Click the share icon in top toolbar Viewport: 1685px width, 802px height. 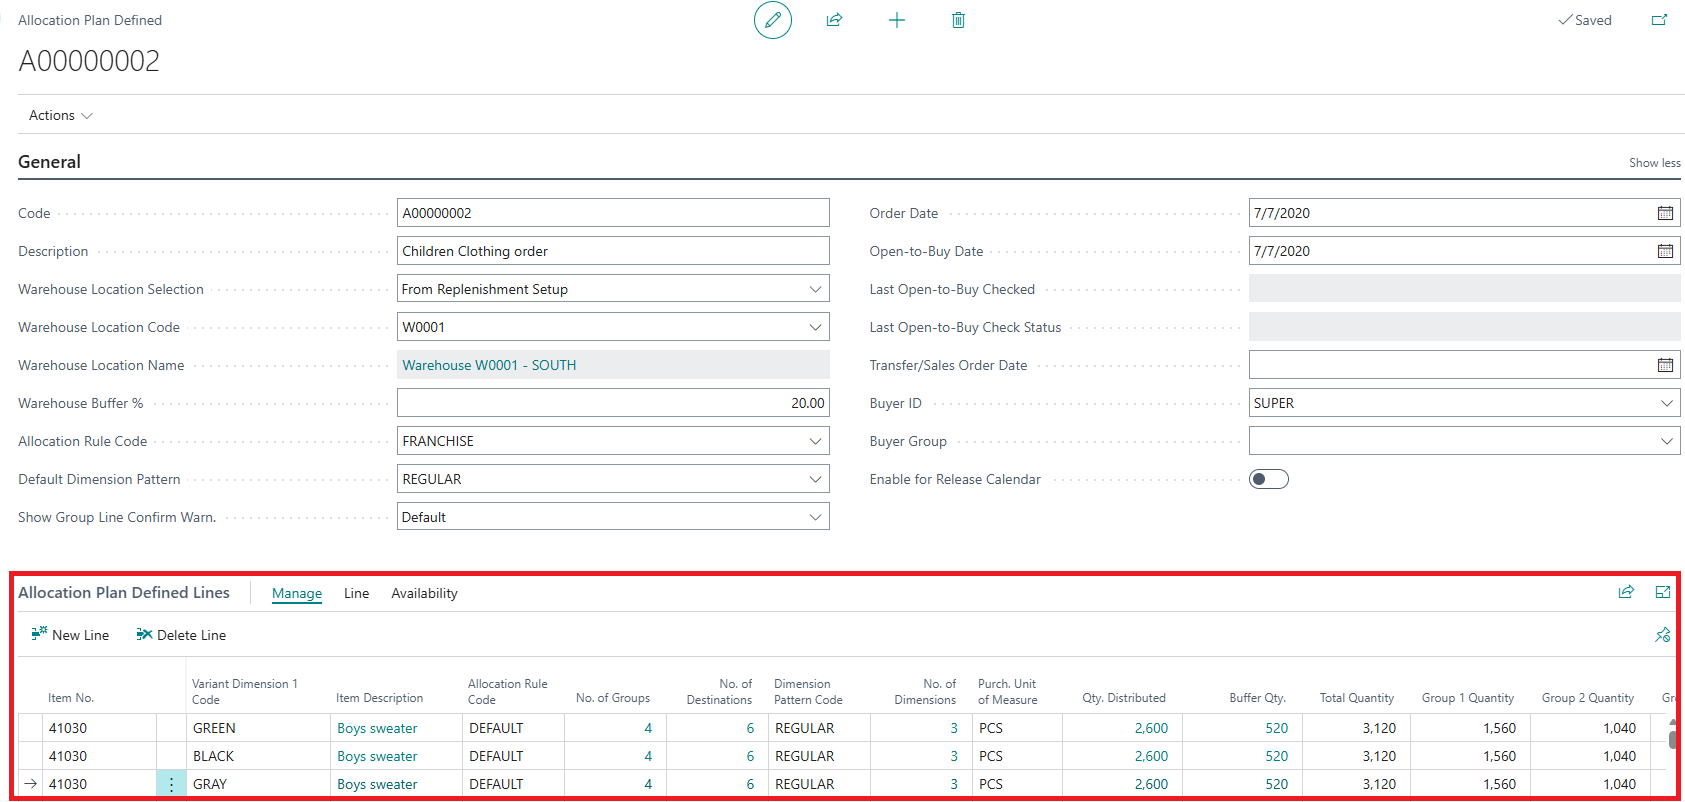click(x=834, y=20)
